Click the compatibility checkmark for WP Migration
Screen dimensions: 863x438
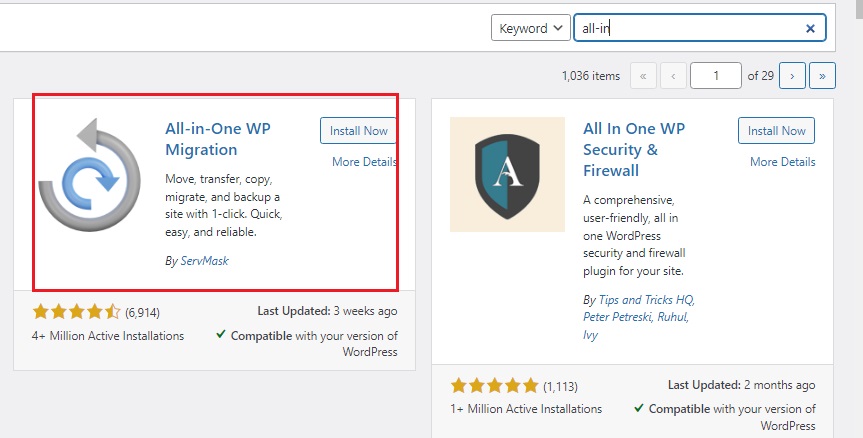coord(221,334)
